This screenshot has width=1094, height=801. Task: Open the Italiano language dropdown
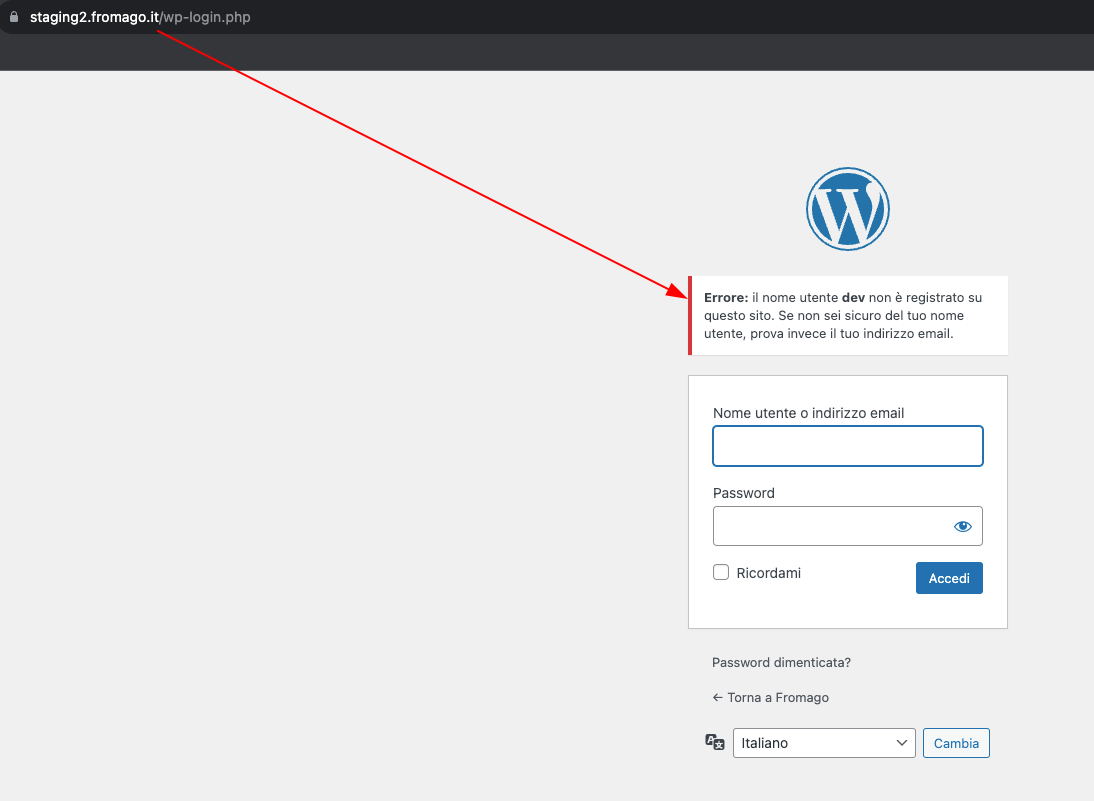pyautogui.click(x=824, y=743)
